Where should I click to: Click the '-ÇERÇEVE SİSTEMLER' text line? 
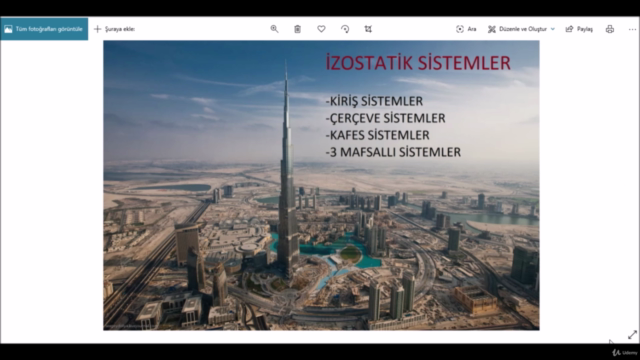[x=385, y=118]
